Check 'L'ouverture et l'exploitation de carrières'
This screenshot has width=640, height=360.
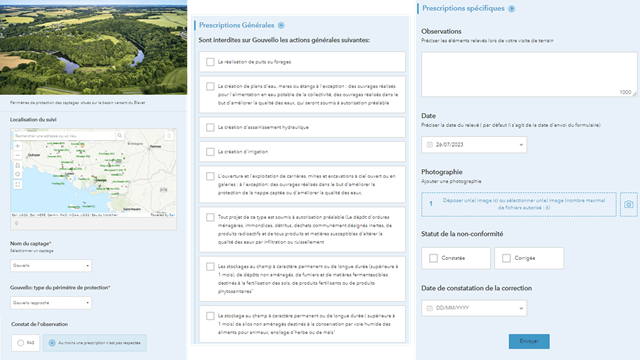click(210, 176)
